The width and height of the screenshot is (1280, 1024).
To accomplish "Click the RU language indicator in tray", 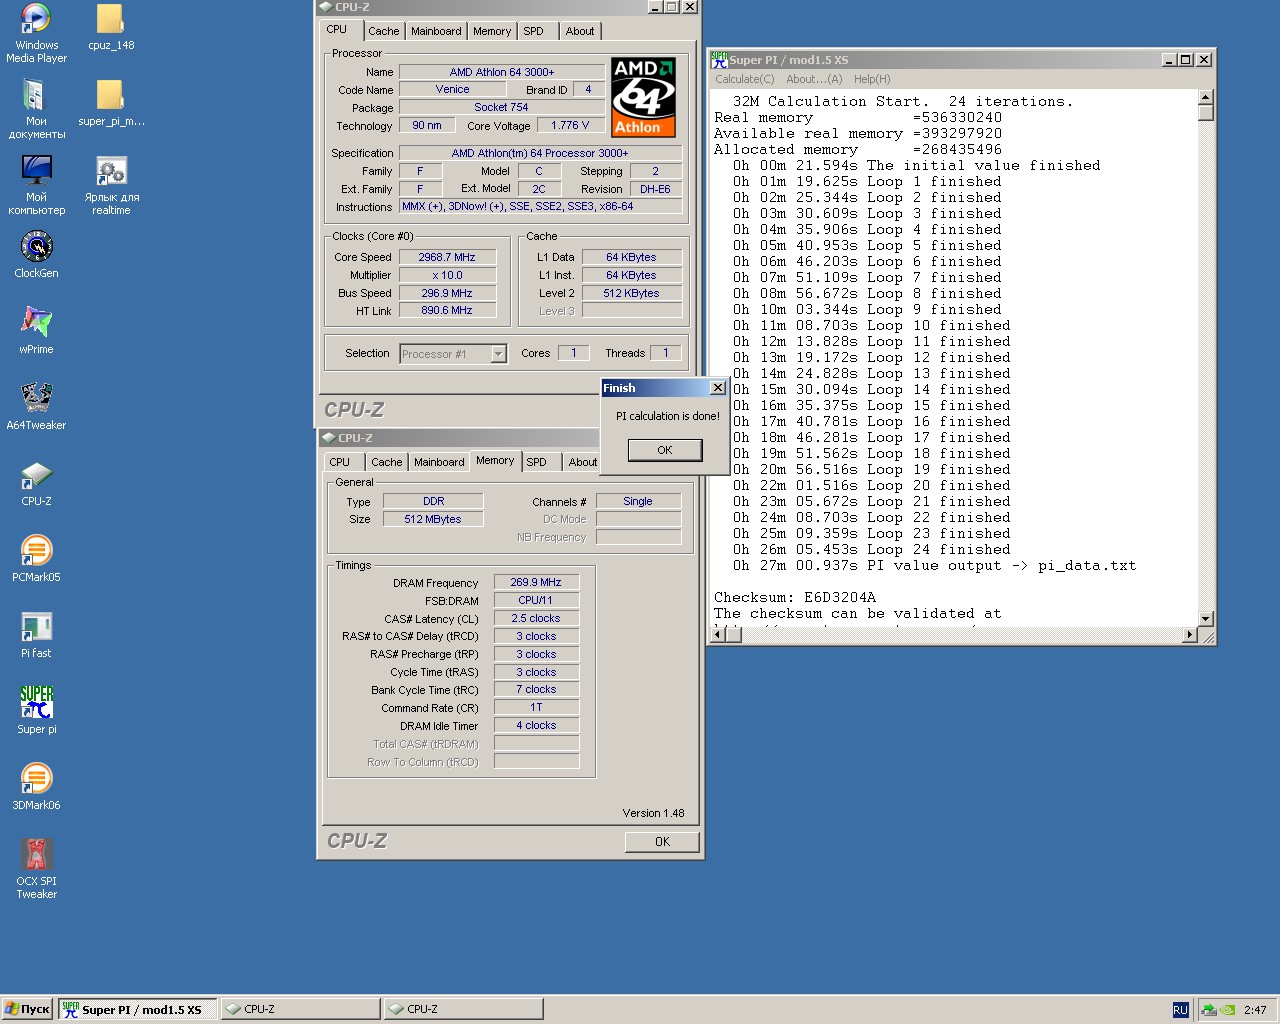I will tap(1180, 1010).
